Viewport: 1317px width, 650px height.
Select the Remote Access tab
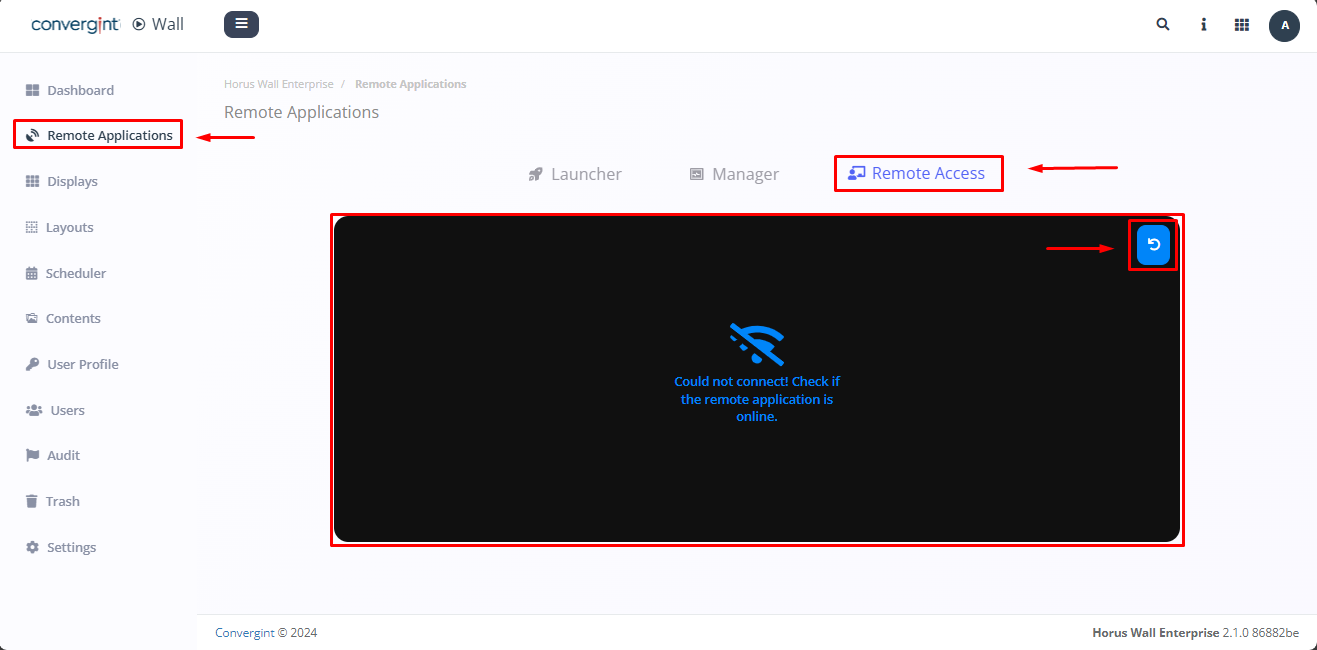coord(917,173)
